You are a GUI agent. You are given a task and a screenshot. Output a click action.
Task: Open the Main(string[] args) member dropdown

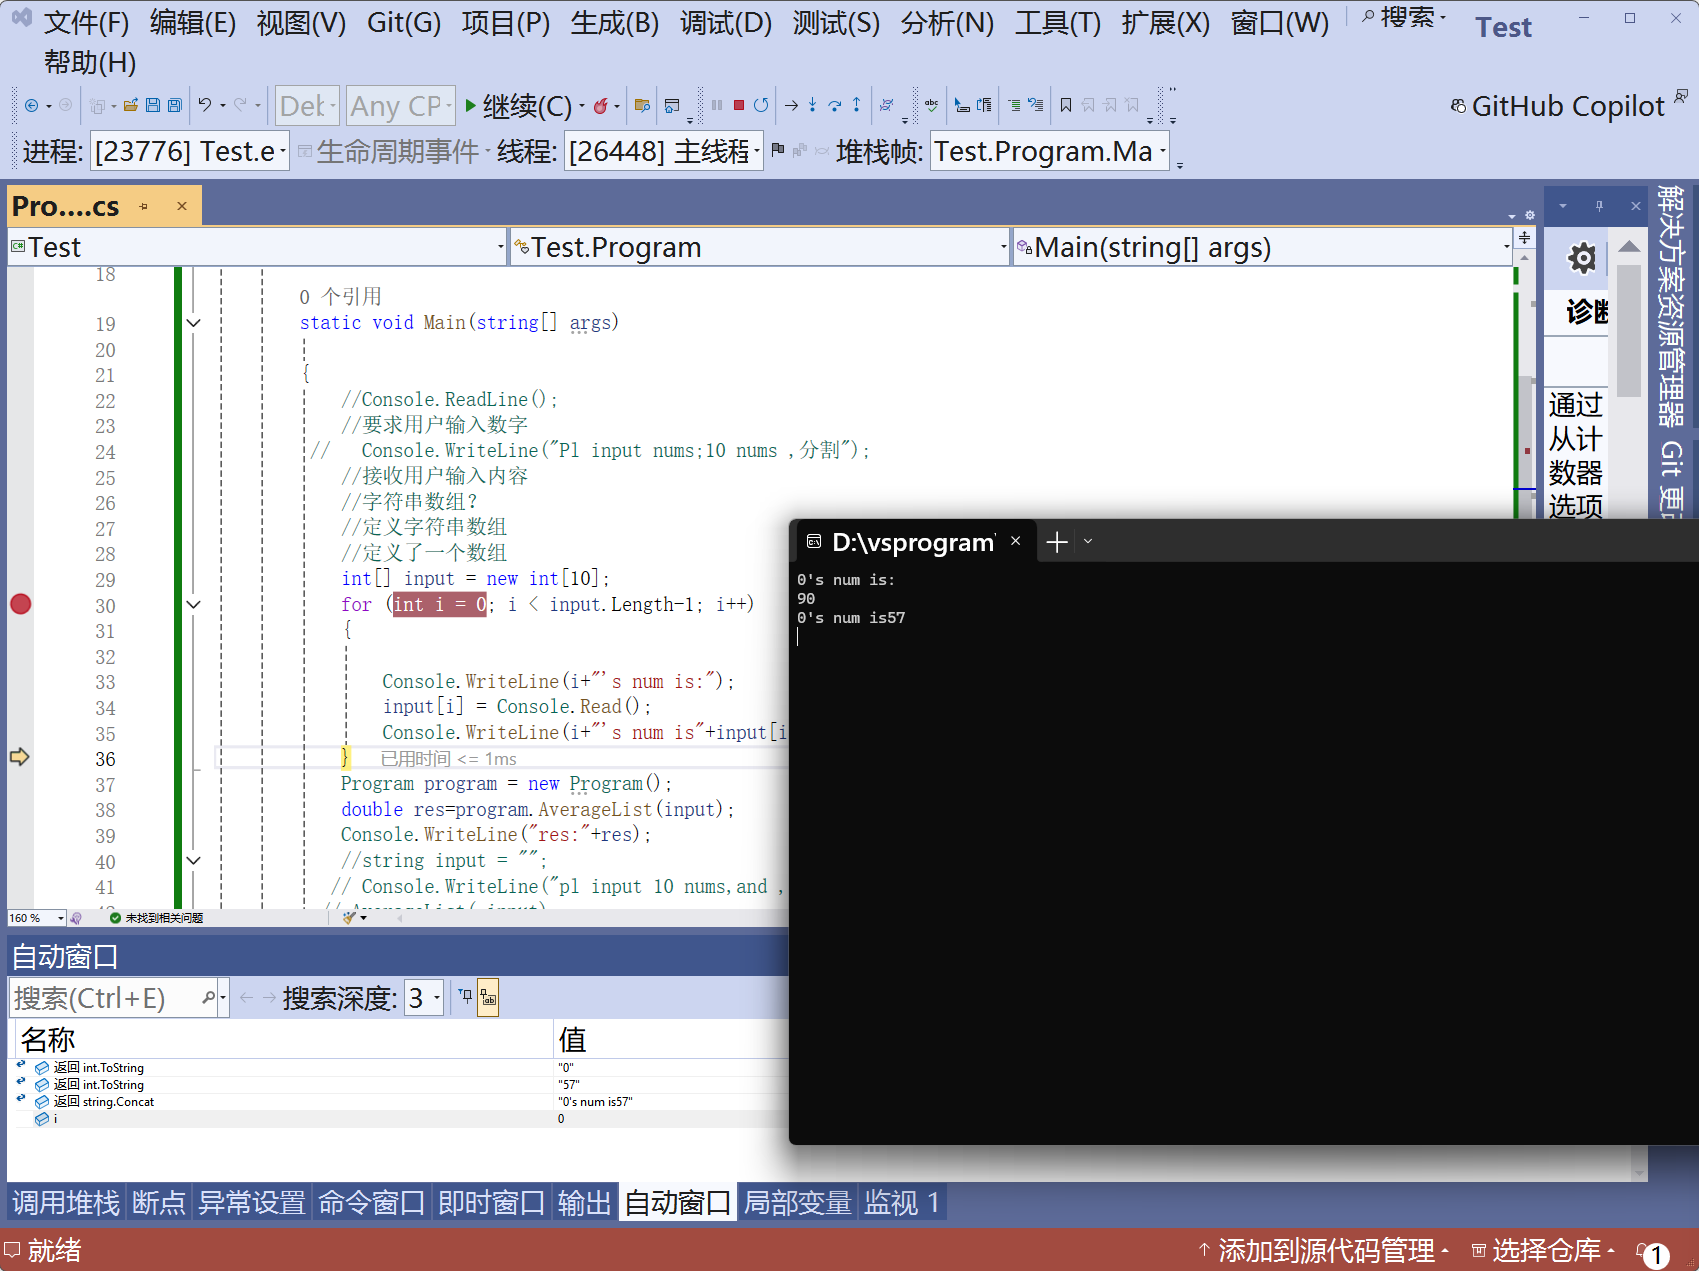[1263, 247]
